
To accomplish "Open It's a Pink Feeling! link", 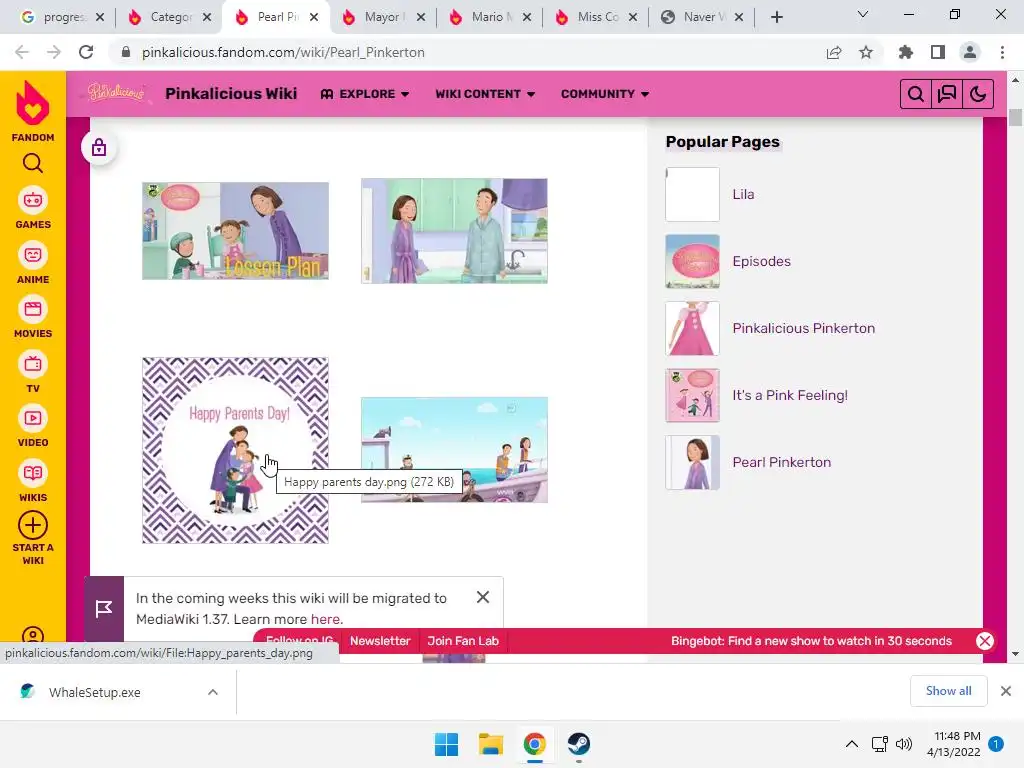I will tap(790, 395).
